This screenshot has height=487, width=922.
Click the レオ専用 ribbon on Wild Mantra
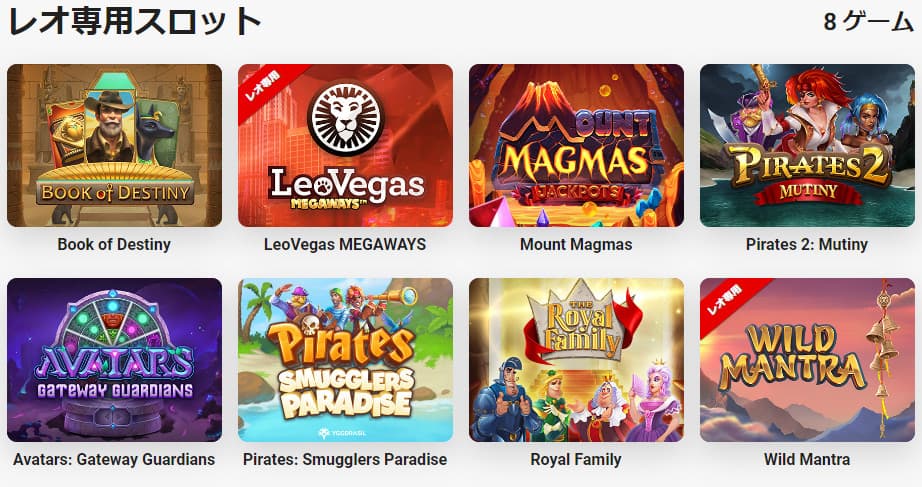724,301
